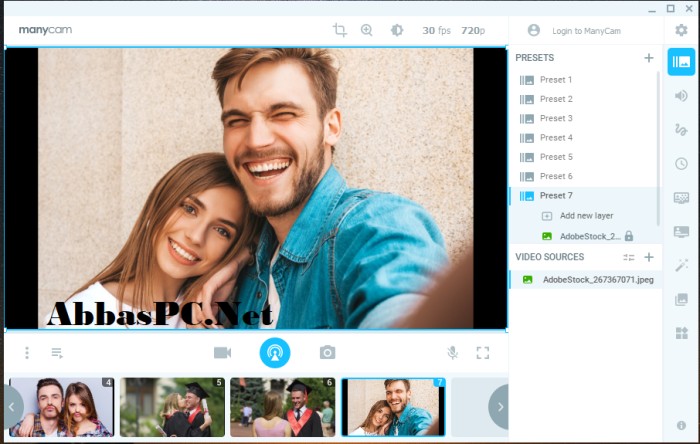Change the 720p resolution setting
Viewport: 700px width, 444px height.
(473, 30)
